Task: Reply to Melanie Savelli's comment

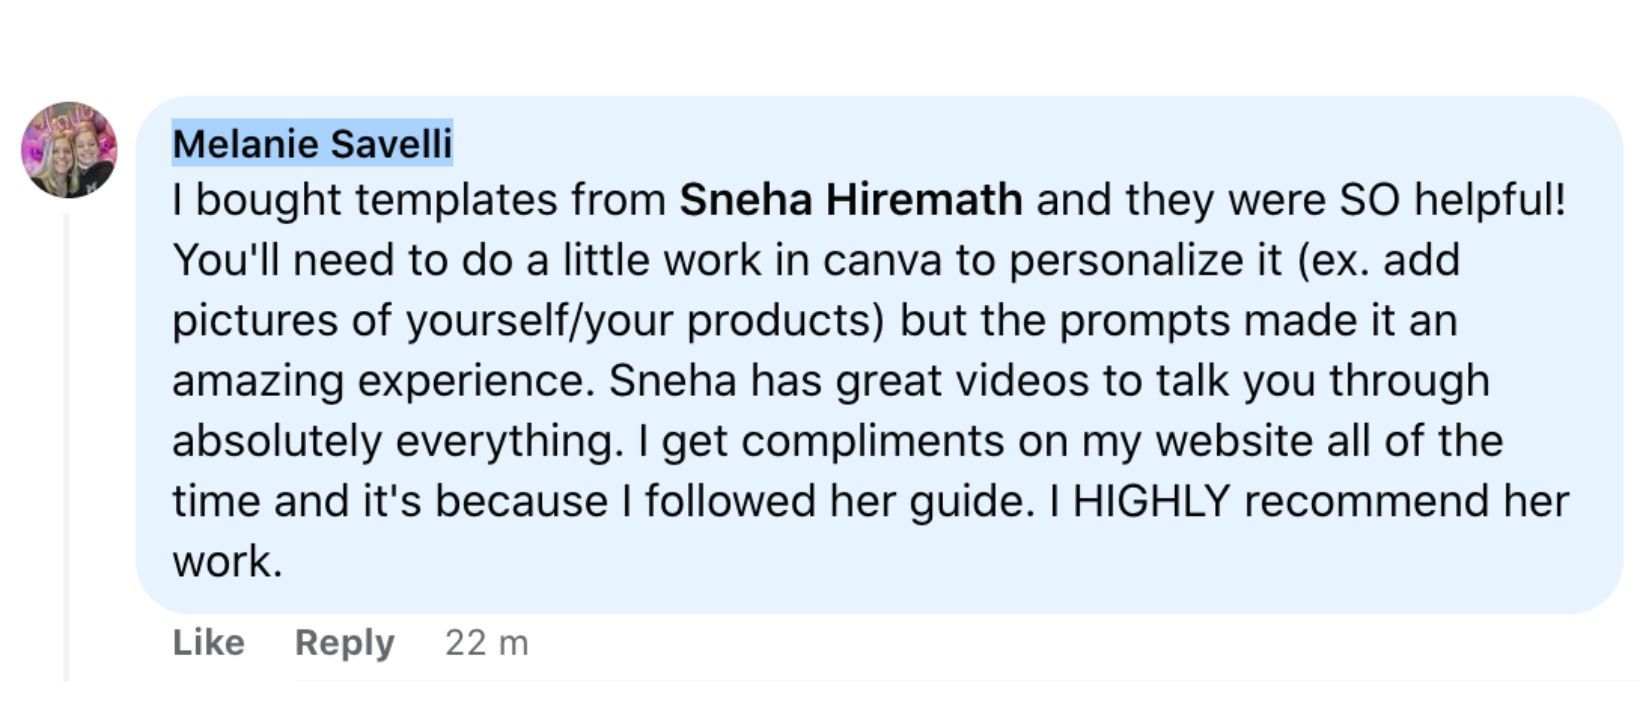Action: pos(344,642)
